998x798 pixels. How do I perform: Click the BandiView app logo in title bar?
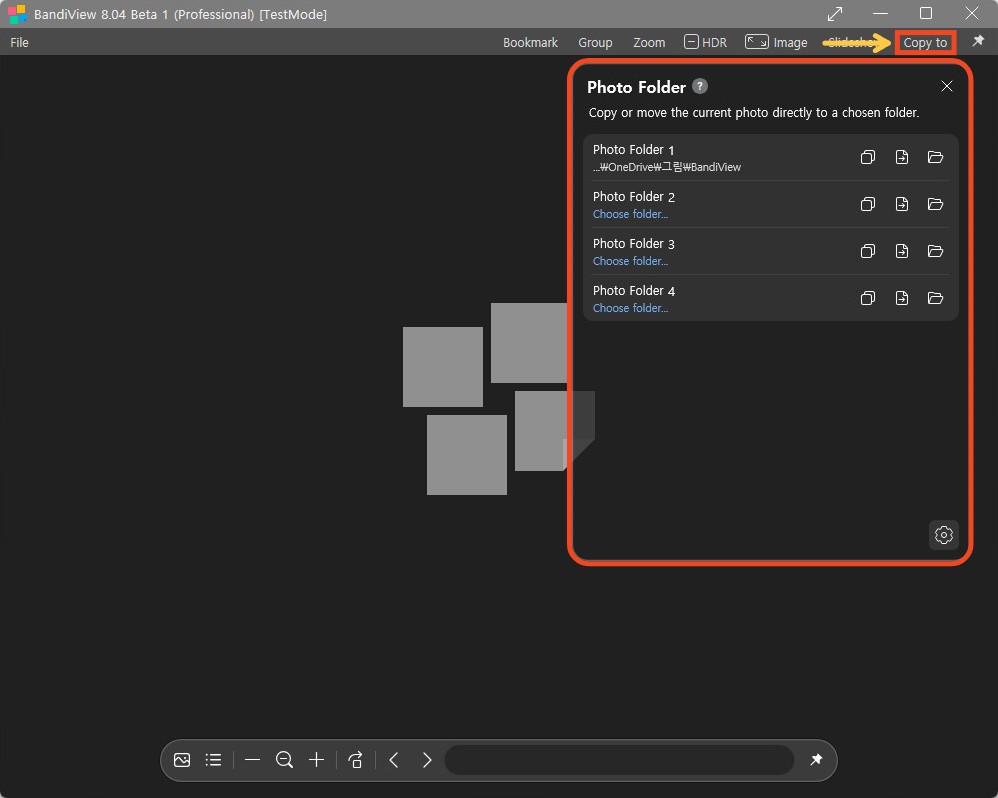click(x=17, y=14)
